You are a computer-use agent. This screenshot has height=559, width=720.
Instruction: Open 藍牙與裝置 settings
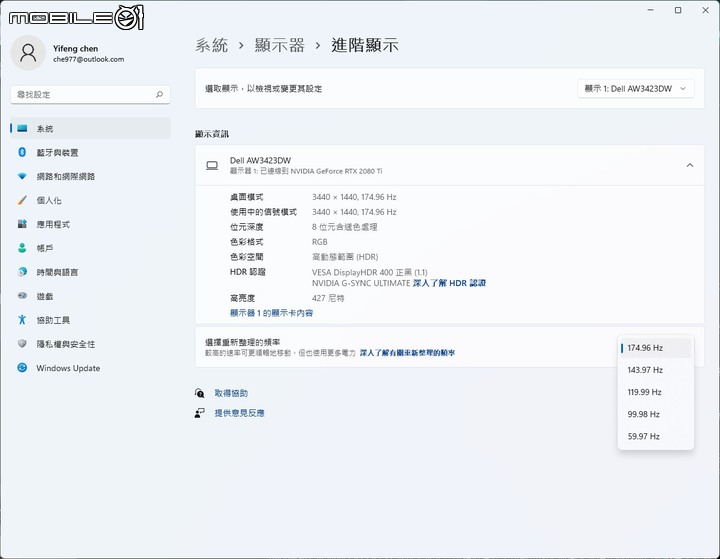click(90, 152)
